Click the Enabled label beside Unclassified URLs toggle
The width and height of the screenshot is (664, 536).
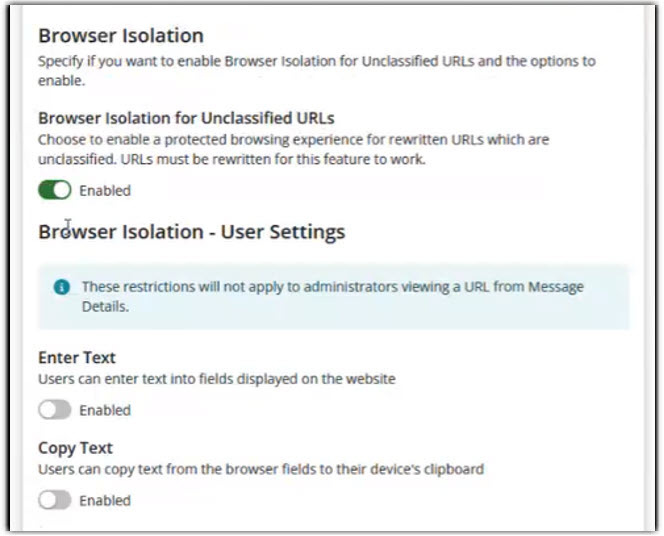105,190
